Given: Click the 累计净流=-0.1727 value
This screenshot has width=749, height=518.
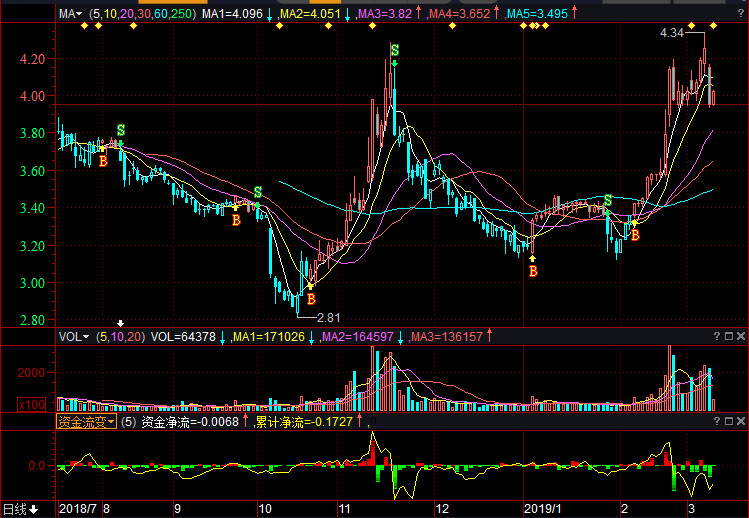Looking at the screenshot, I should coord(304,422).
